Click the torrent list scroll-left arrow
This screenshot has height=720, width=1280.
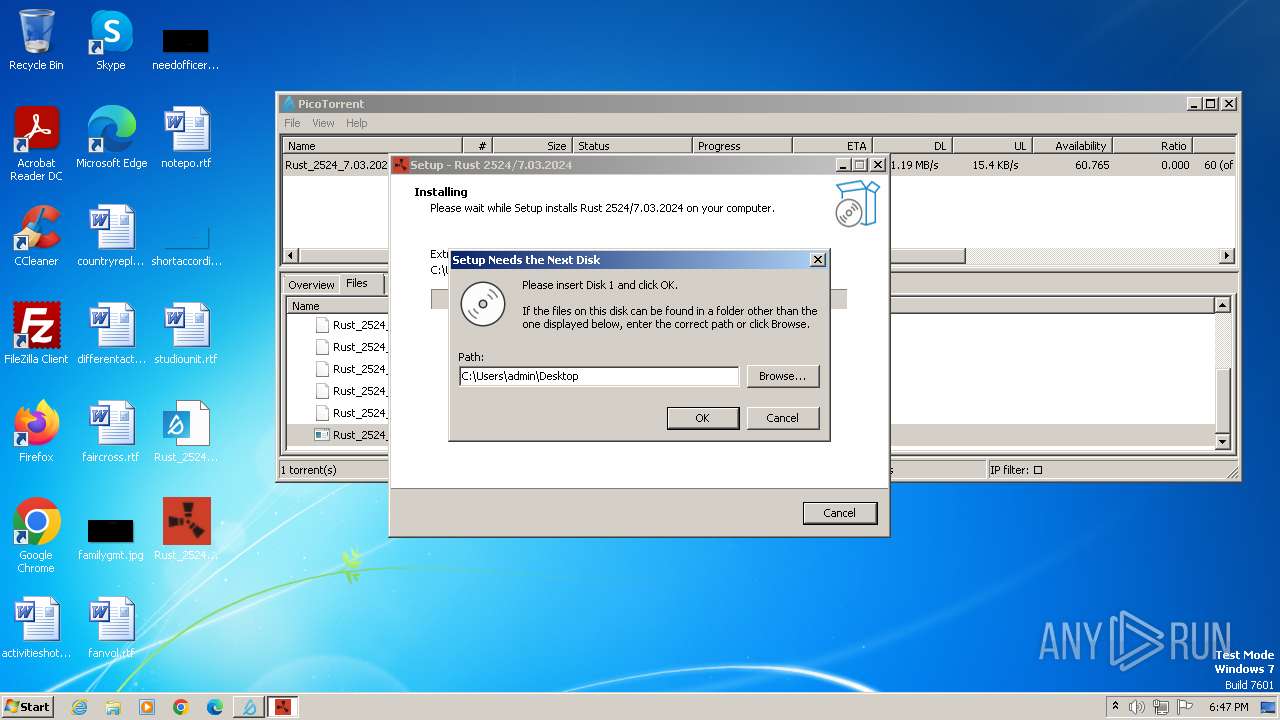(291, 256)
